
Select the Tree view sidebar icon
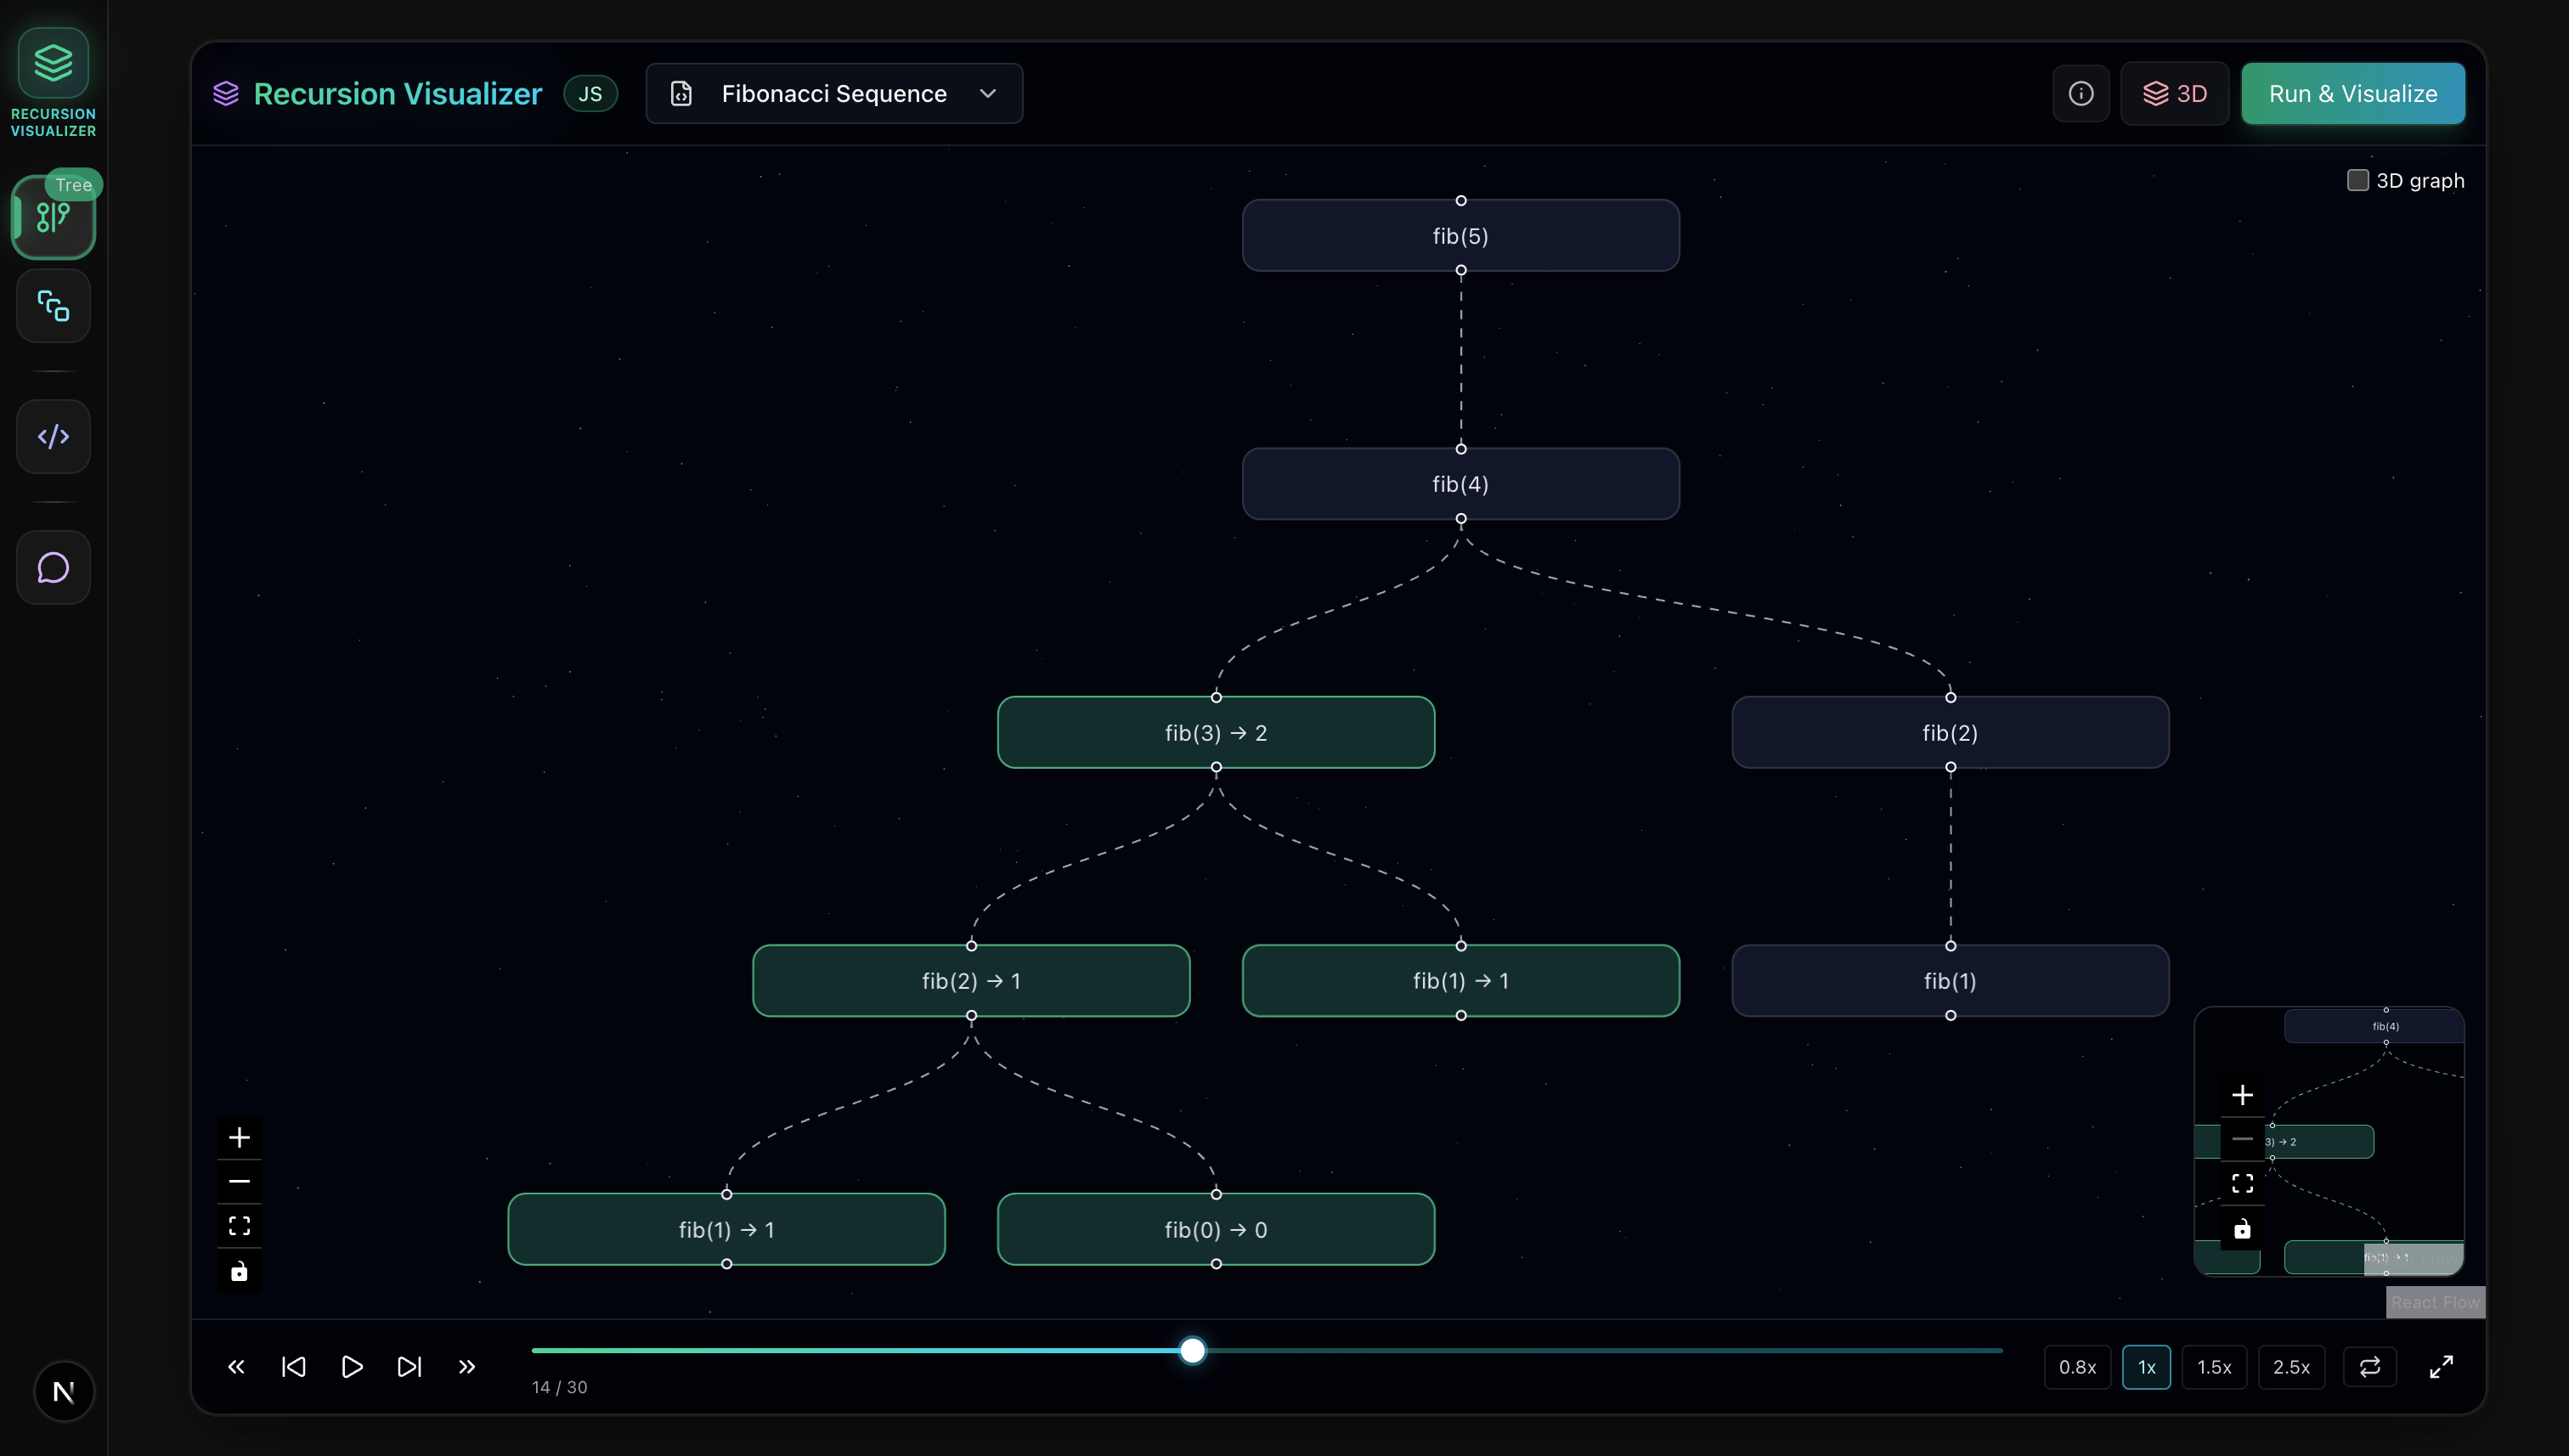pos(53,217)
